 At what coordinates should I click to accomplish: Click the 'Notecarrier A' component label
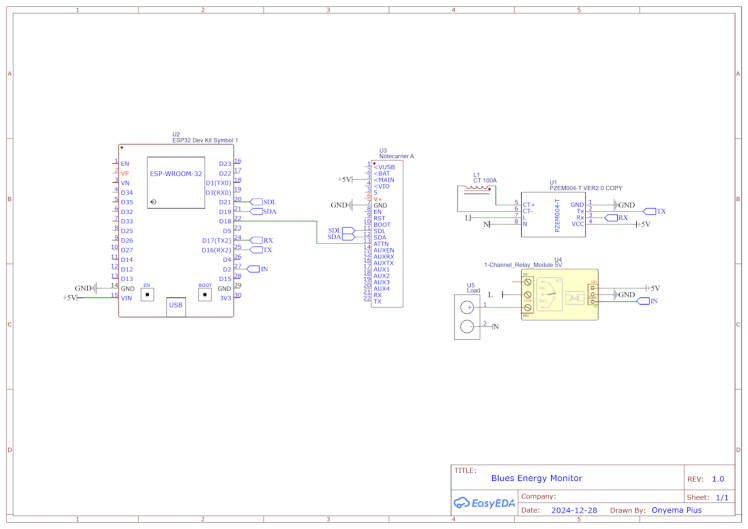(x=396, y=156)
